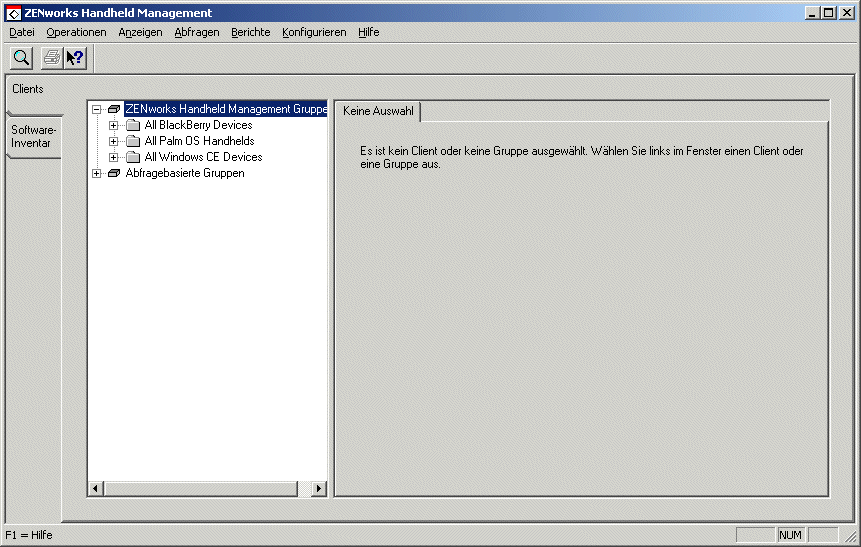Screen dimensions: 861x547
Task: Open the Anzeigen menu
Action: tap(141, 32)
